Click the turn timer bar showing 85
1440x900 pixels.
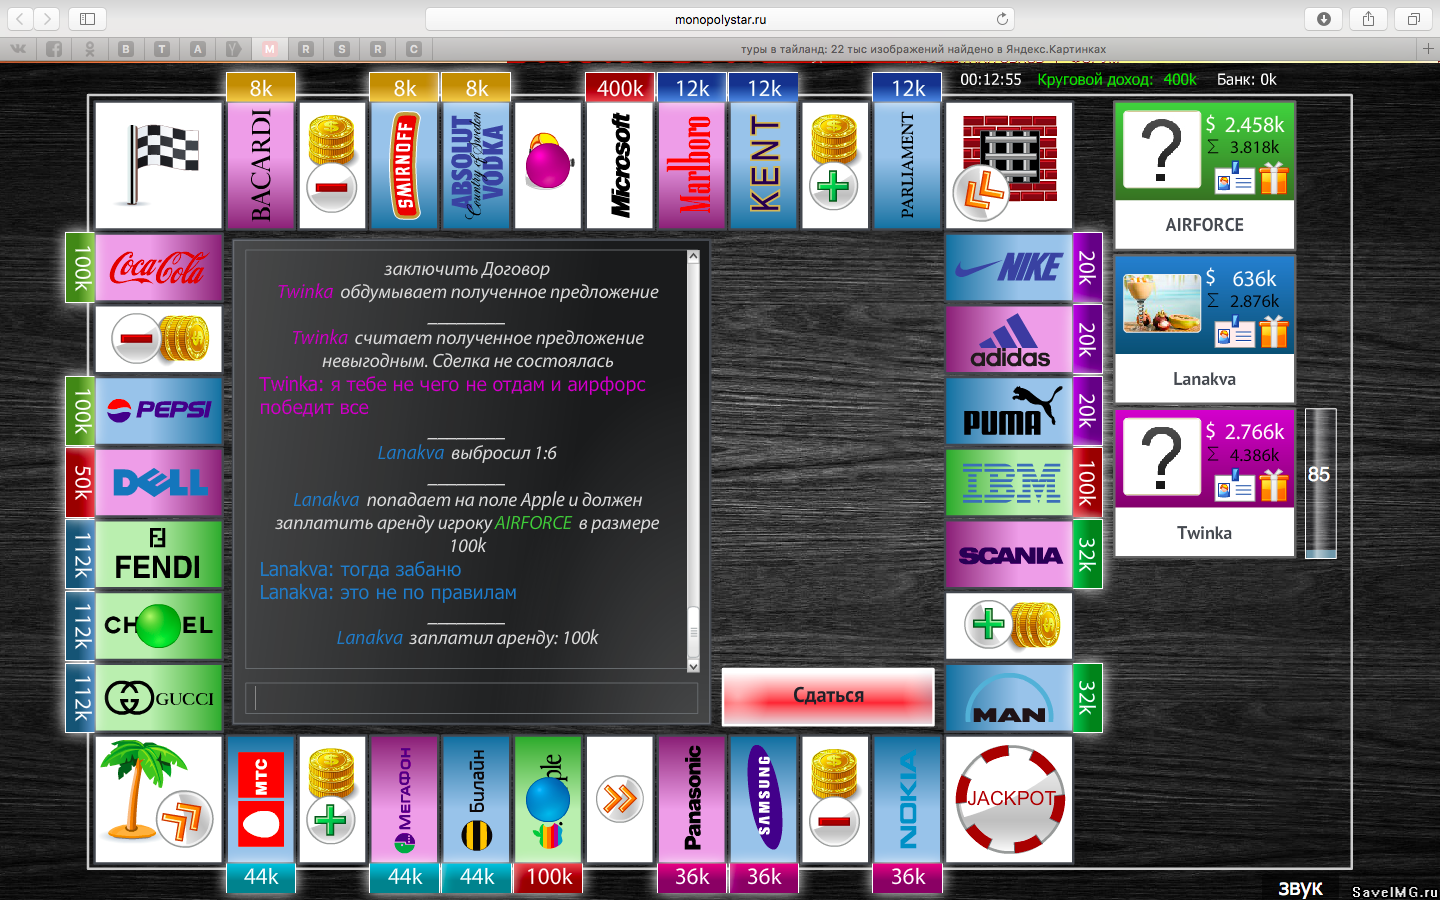[x=1321, y=483]
